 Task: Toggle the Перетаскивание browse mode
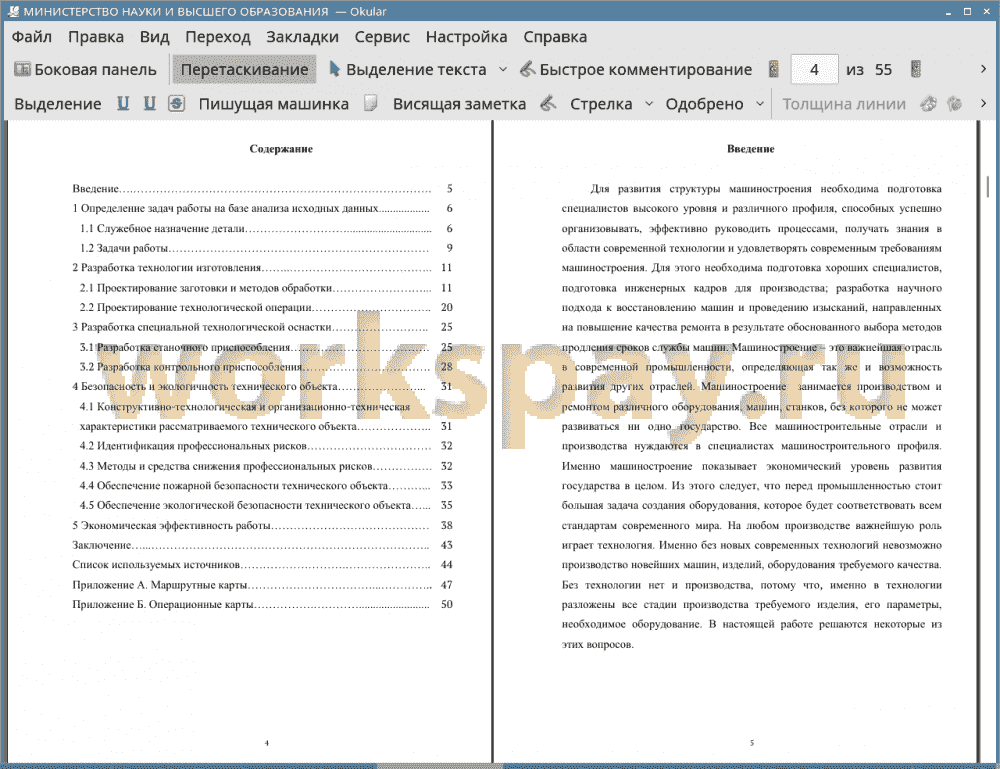coord(244,70)
